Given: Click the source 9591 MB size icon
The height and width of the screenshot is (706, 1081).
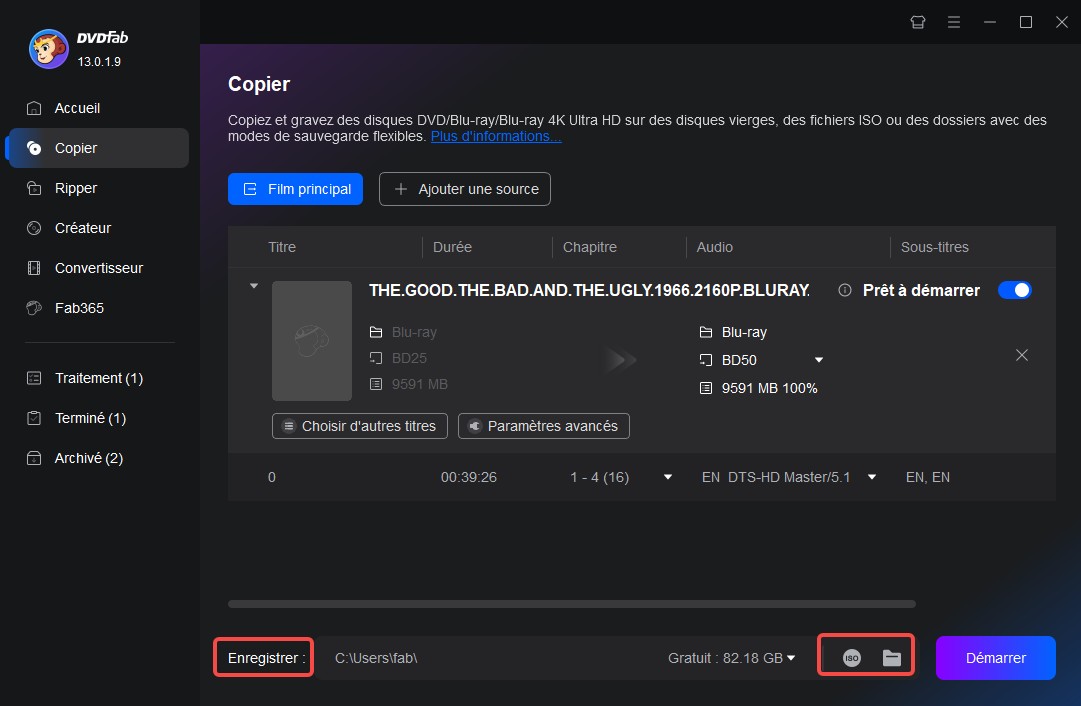Looking at the screenshot, I should pyautogui.click(x=376, y=384).
